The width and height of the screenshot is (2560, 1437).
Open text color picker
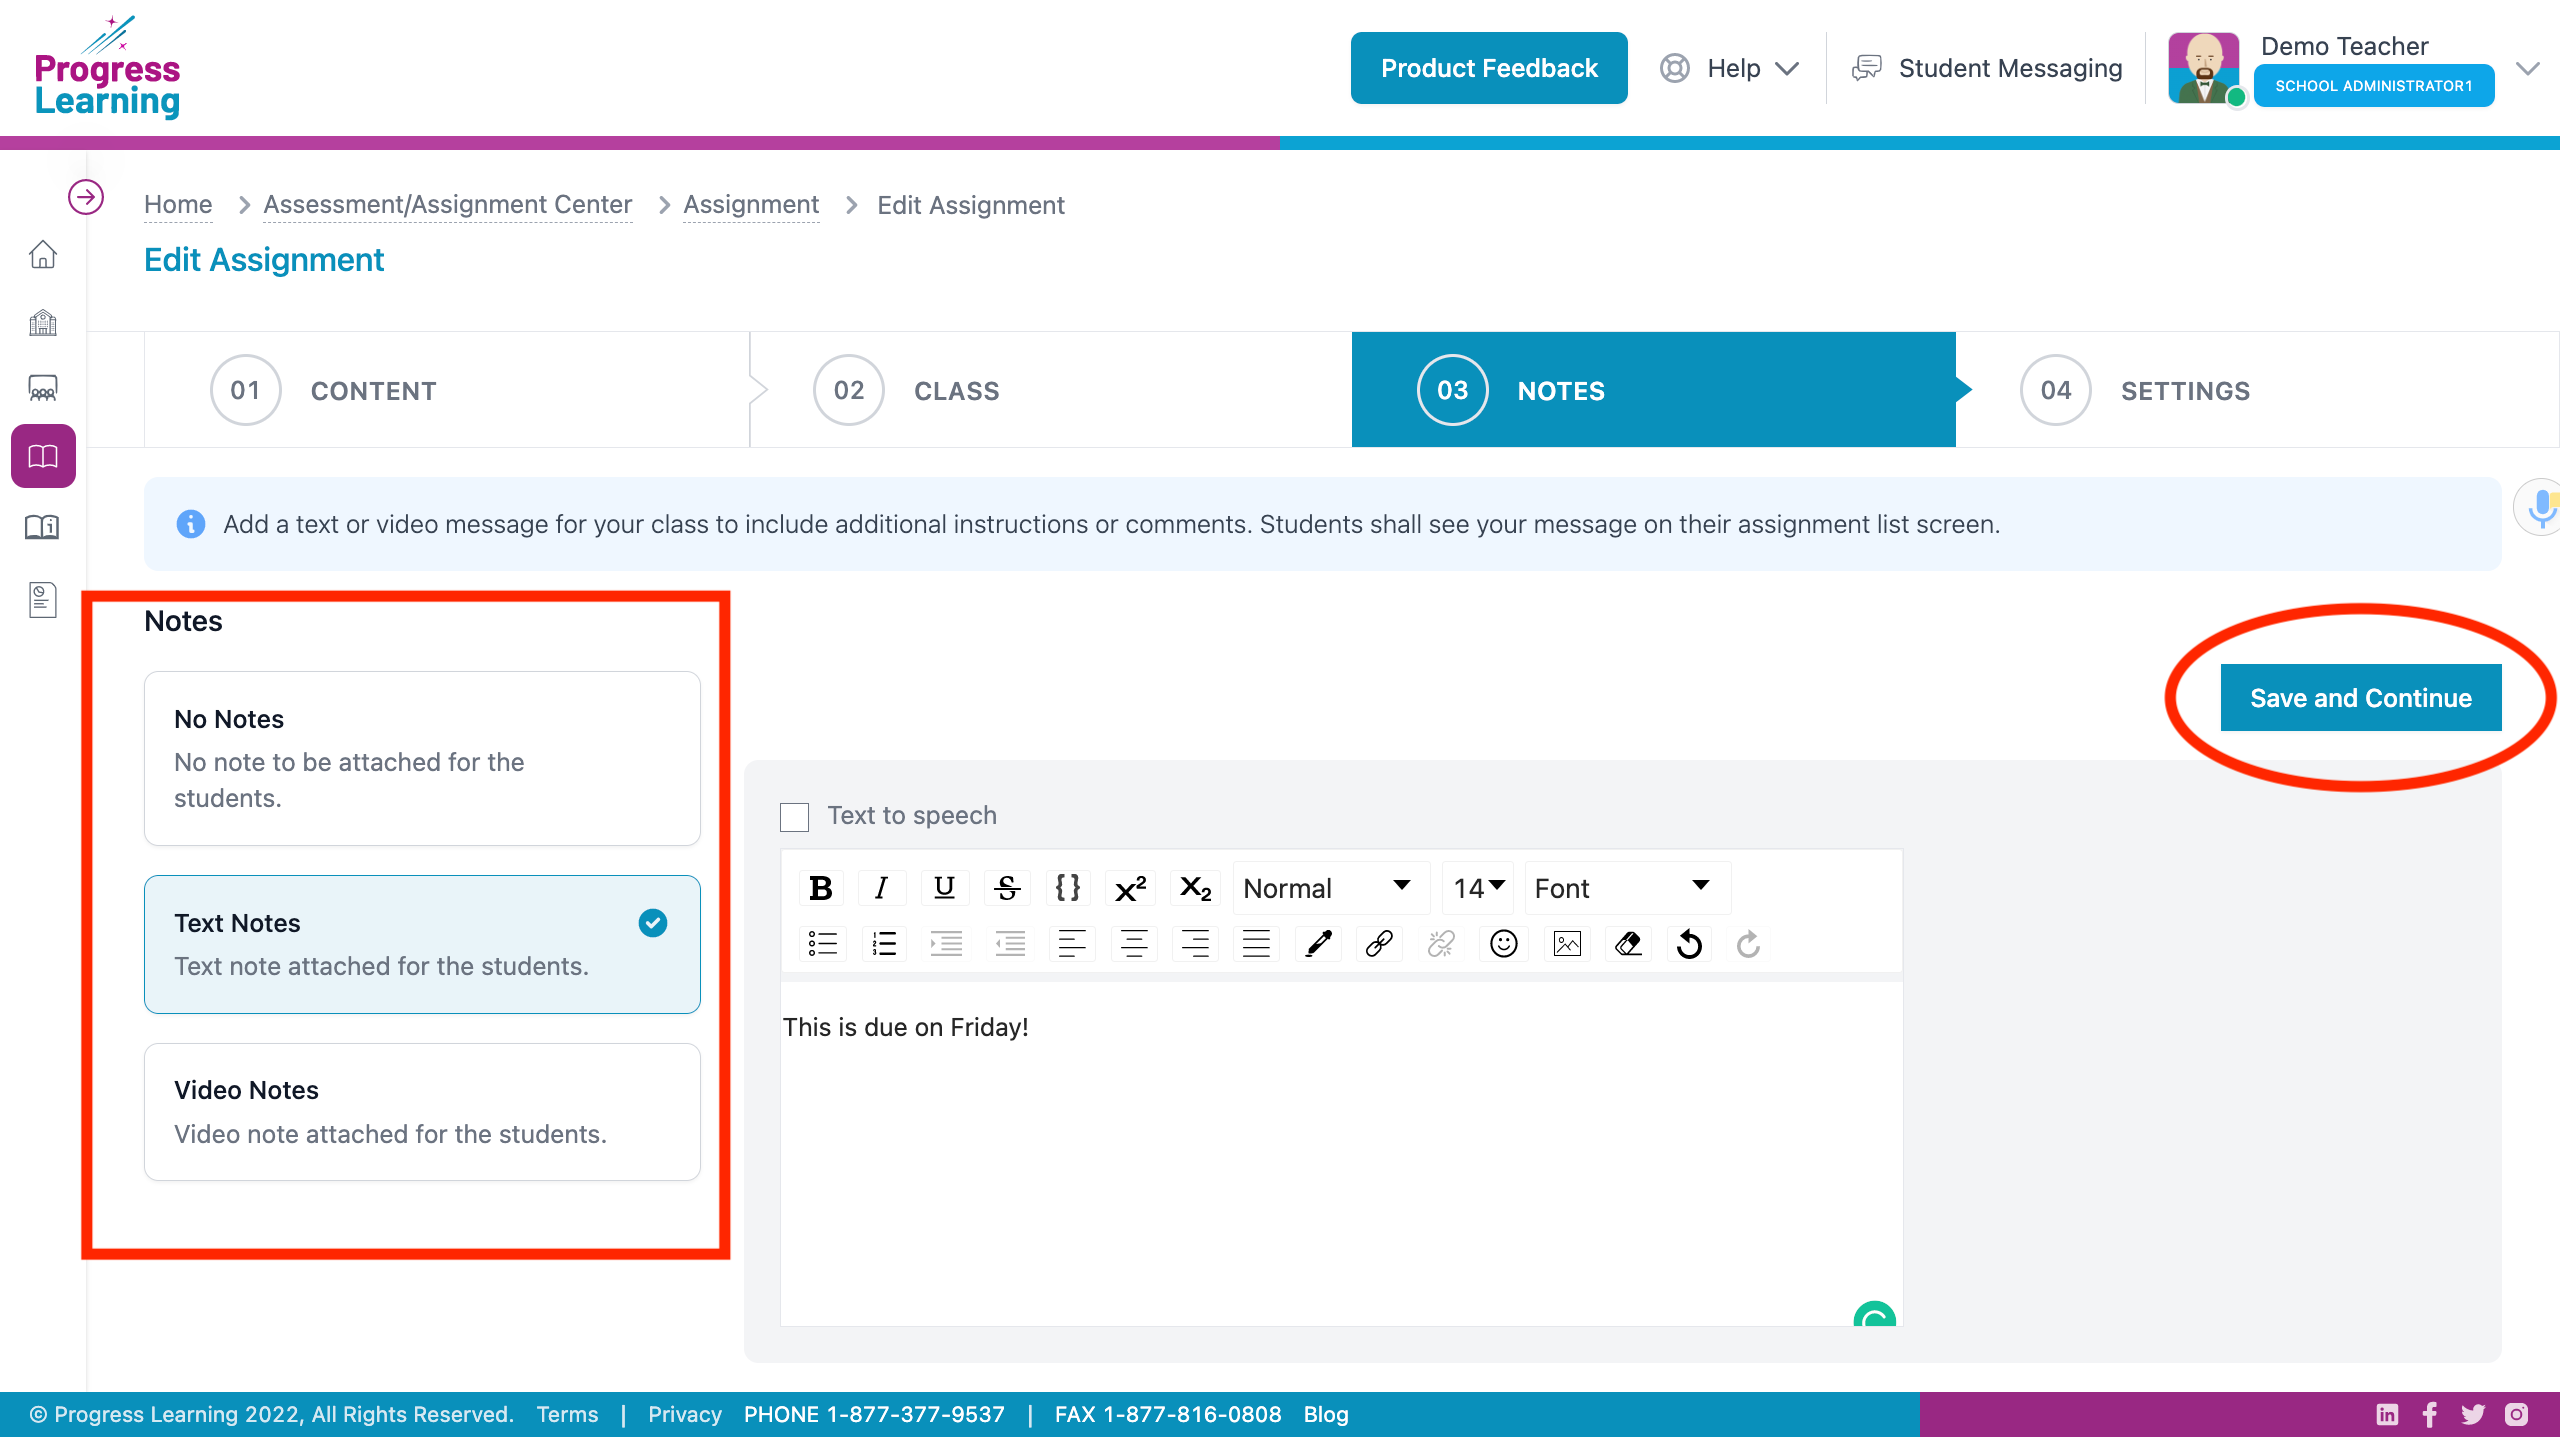[x=1319, y=943]
